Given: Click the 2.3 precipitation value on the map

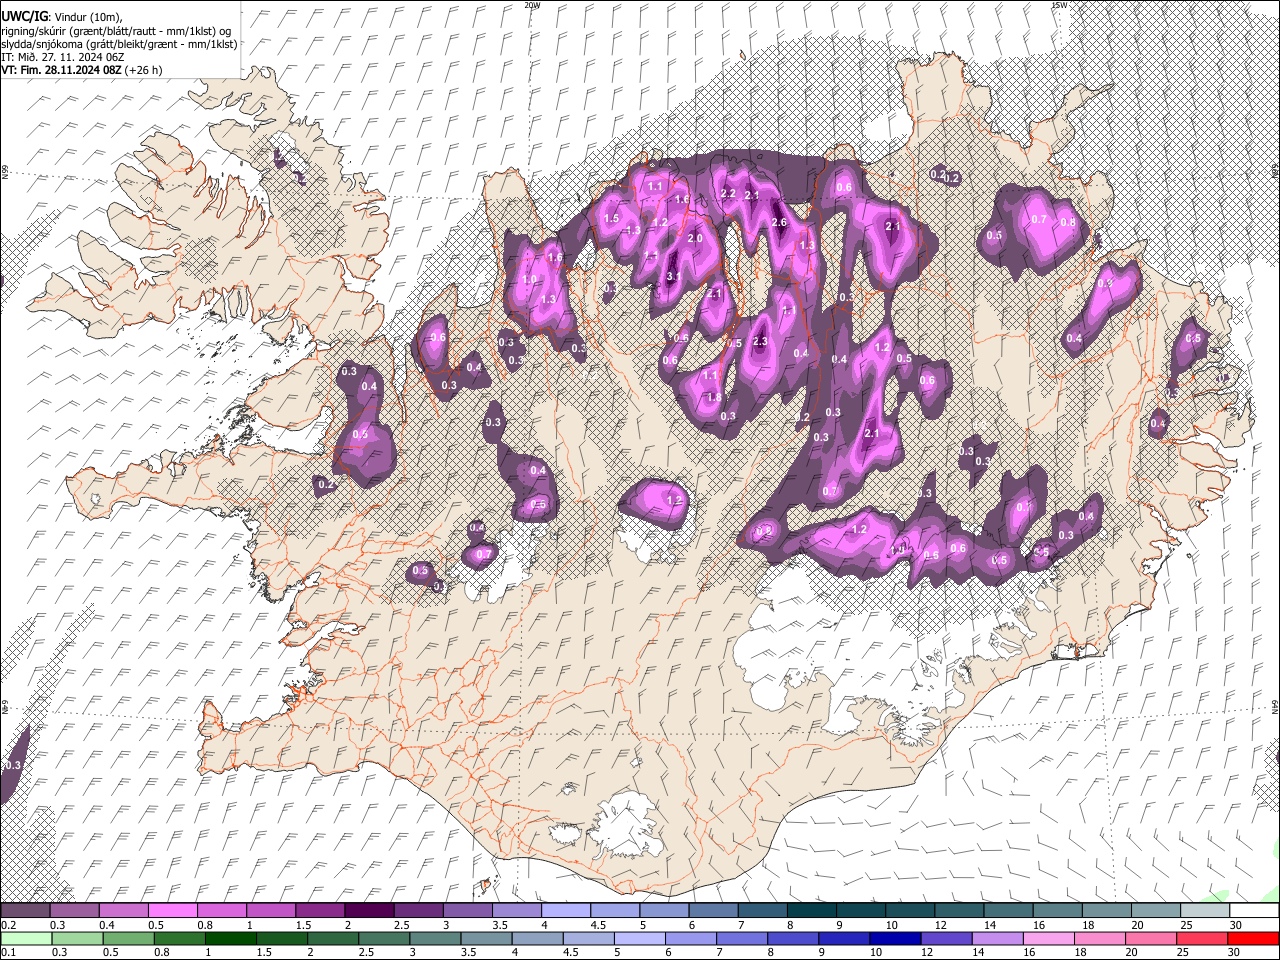Looking at the screenshot, I should tap(760, 342).
